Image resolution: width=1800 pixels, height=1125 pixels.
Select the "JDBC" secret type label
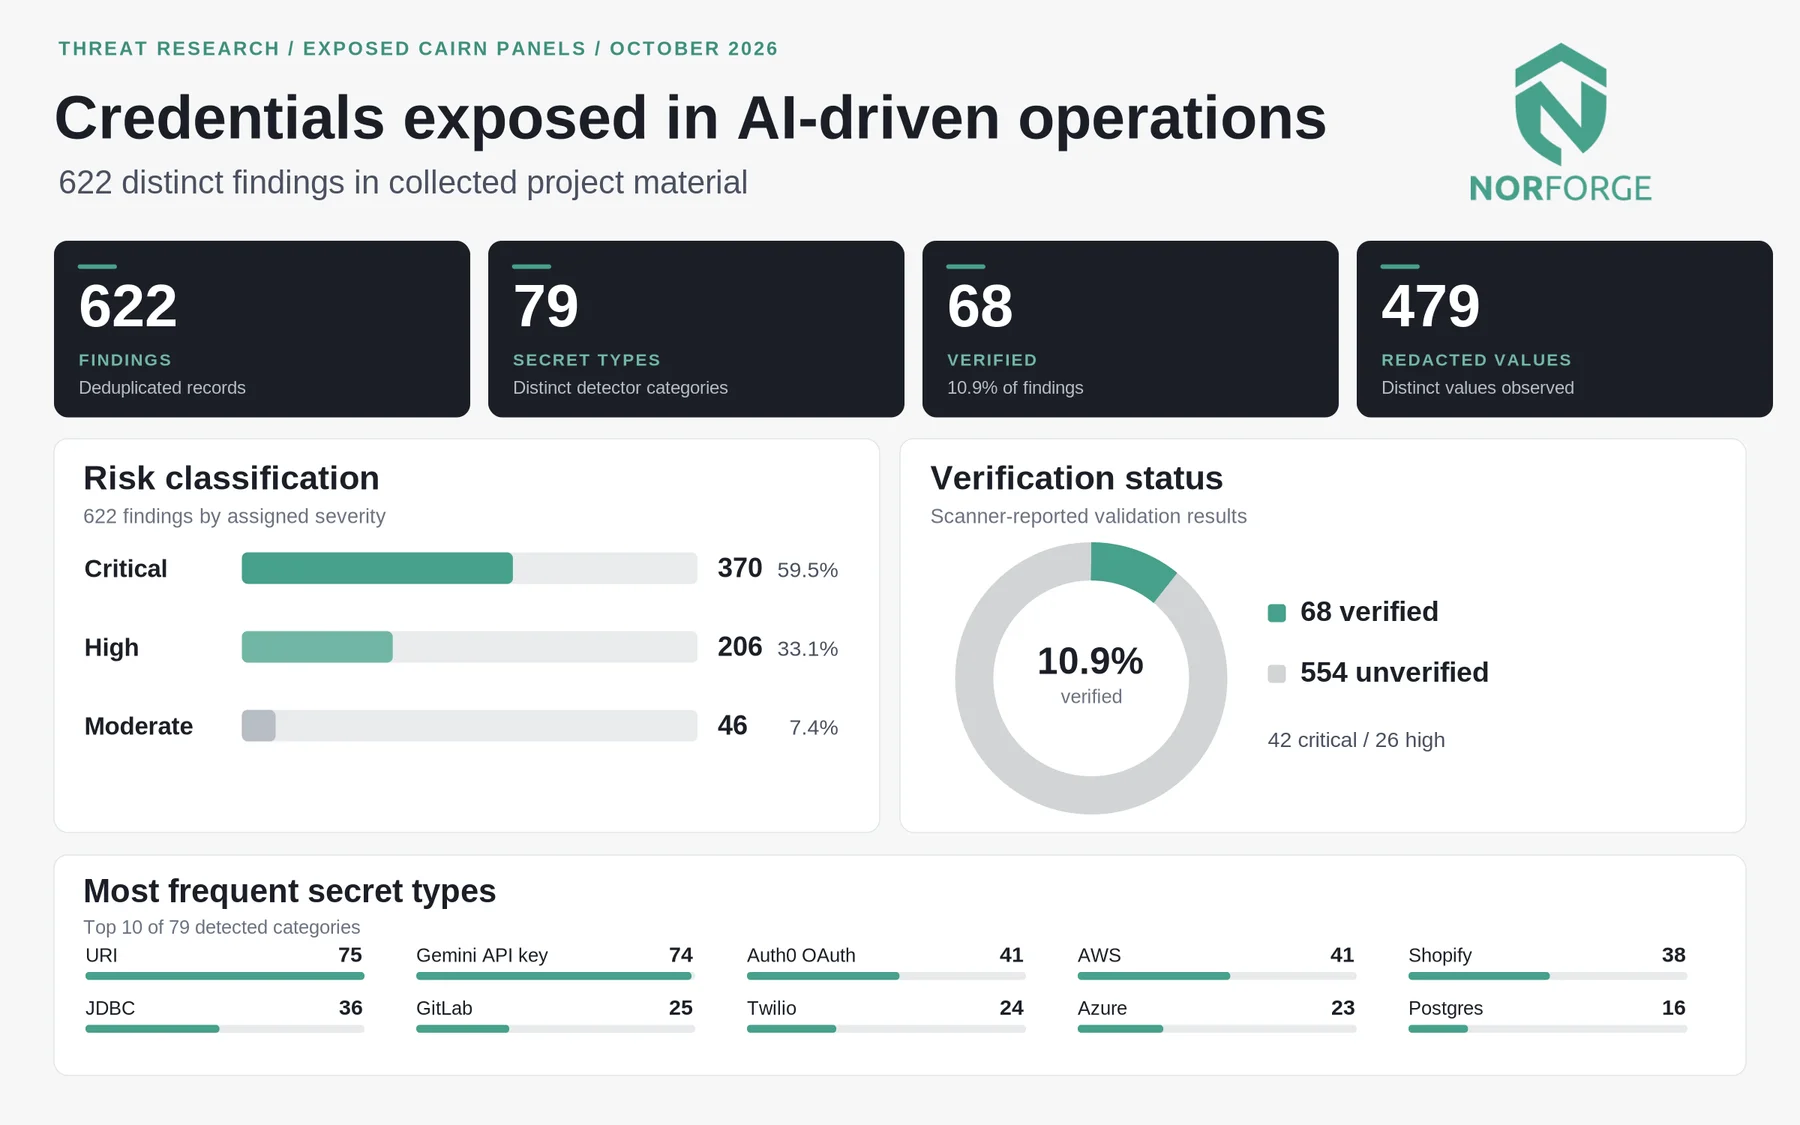pos(110,1008)
